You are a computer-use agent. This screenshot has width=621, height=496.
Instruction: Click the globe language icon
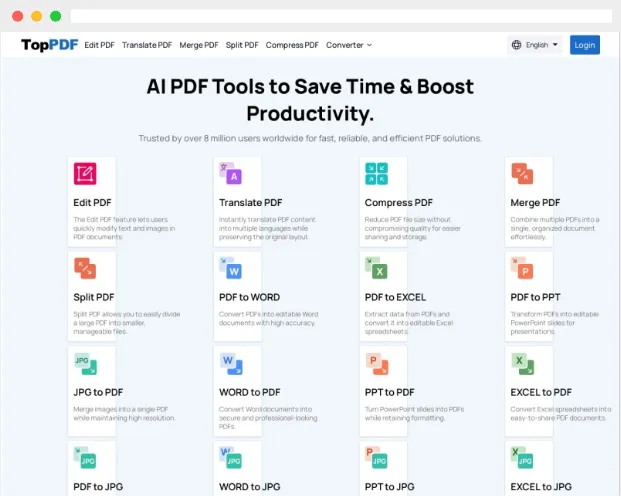[516, 45]
